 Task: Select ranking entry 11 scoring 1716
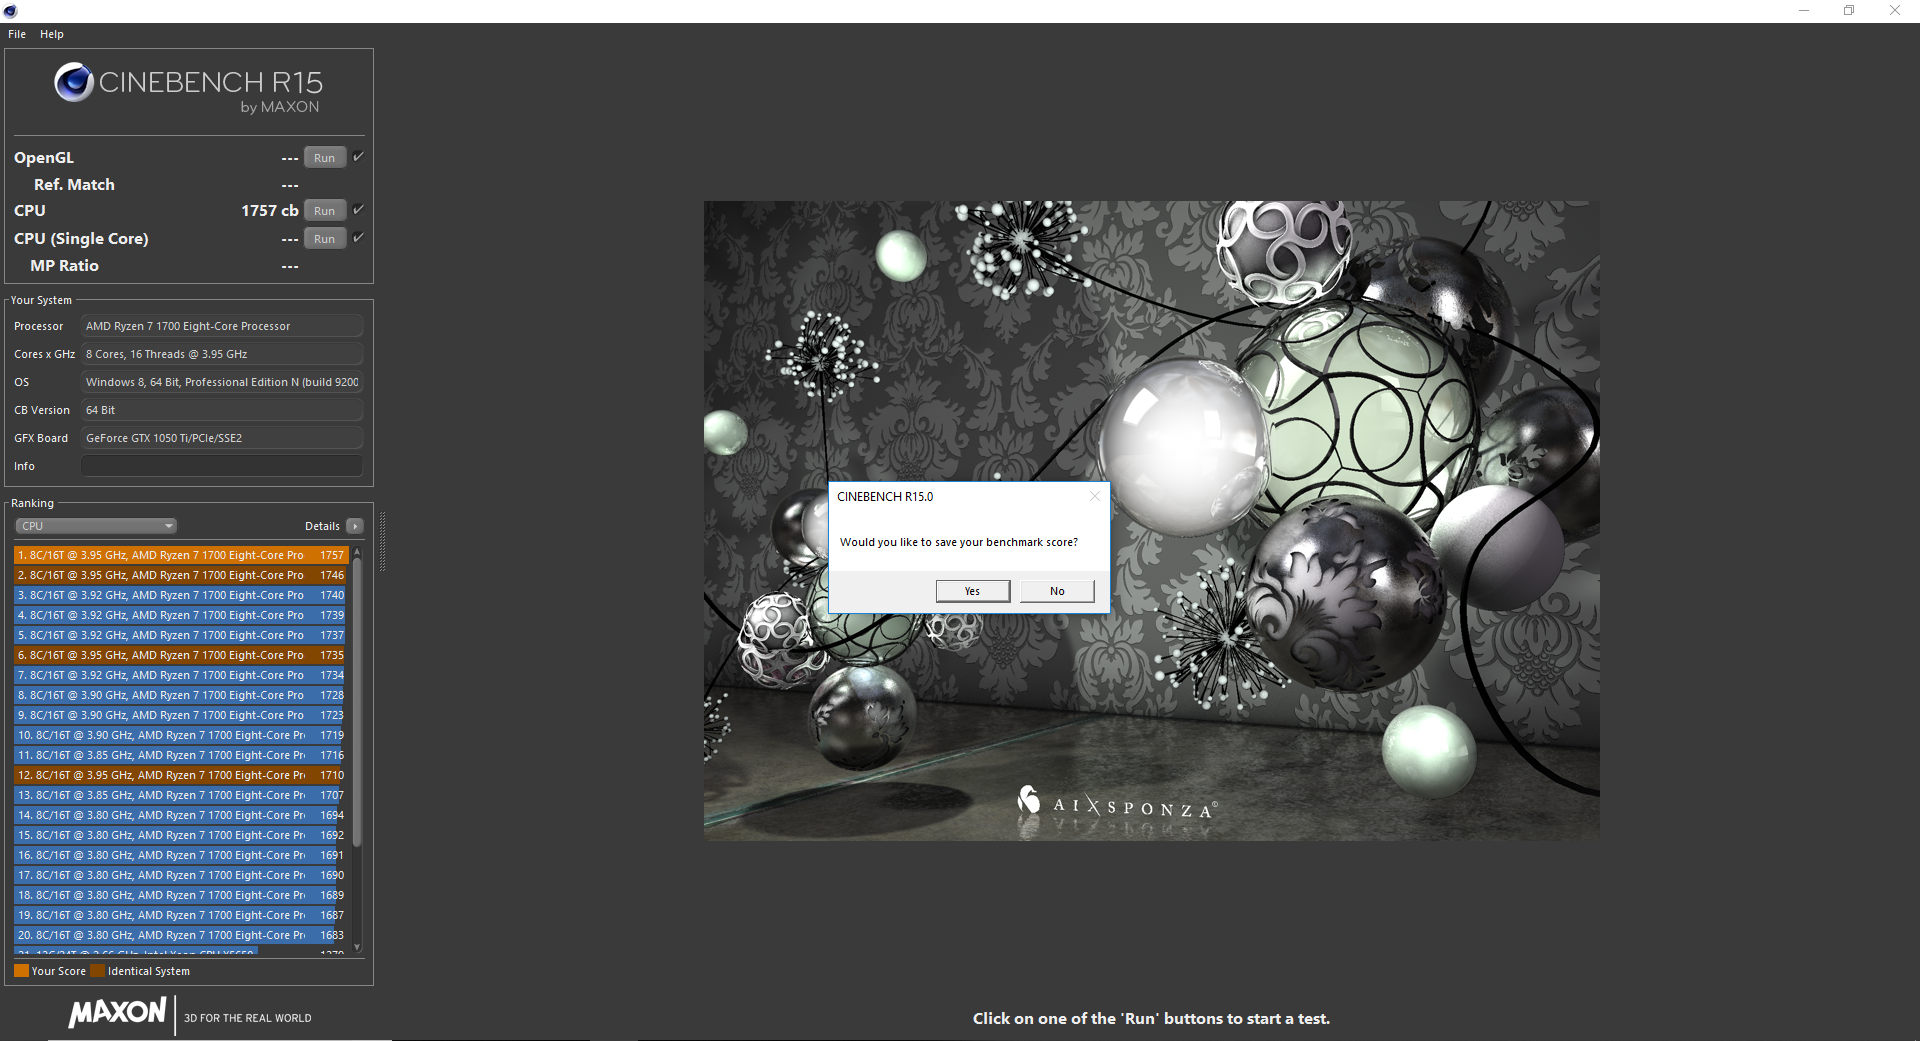(180, 755)
